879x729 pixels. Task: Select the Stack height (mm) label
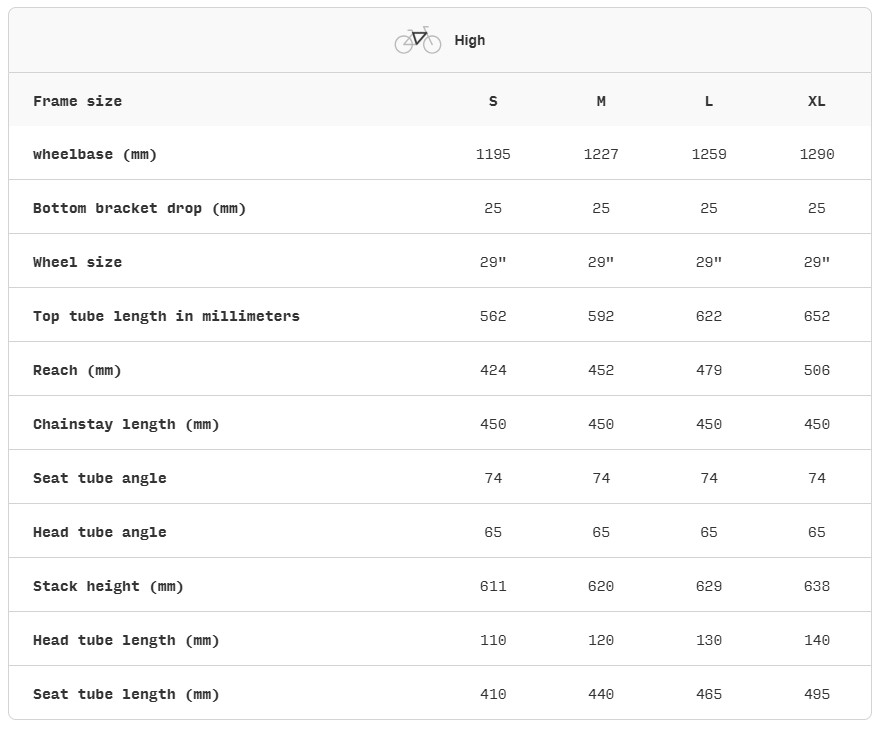coord(108,587)
